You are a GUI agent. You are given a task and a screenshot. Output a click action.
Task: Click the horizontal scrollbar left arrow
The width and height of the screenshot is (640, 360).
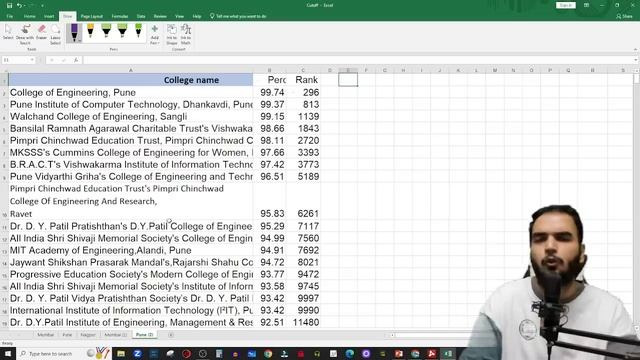point(392,335)
